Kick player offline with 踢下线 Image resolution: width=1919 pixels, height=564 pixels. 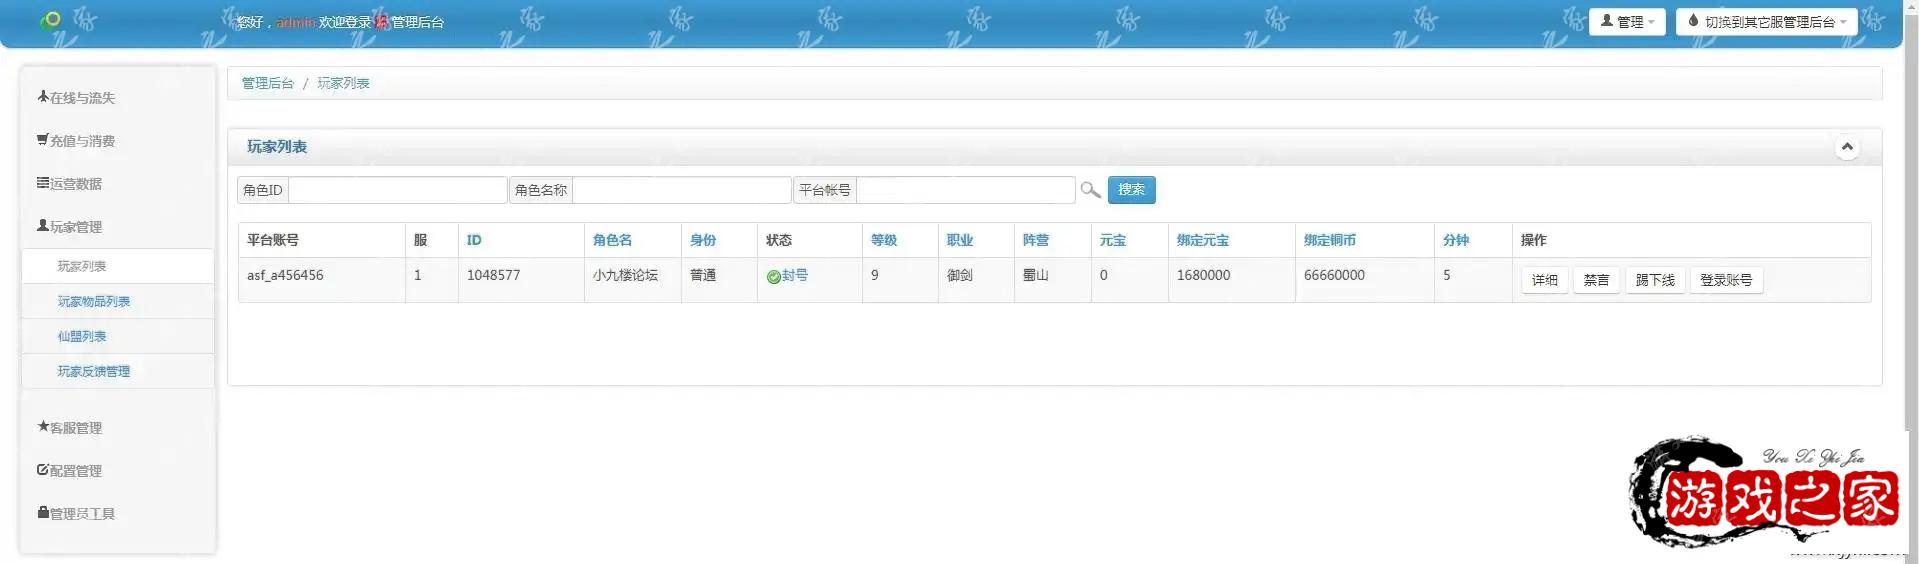[x=1654, y=280]
